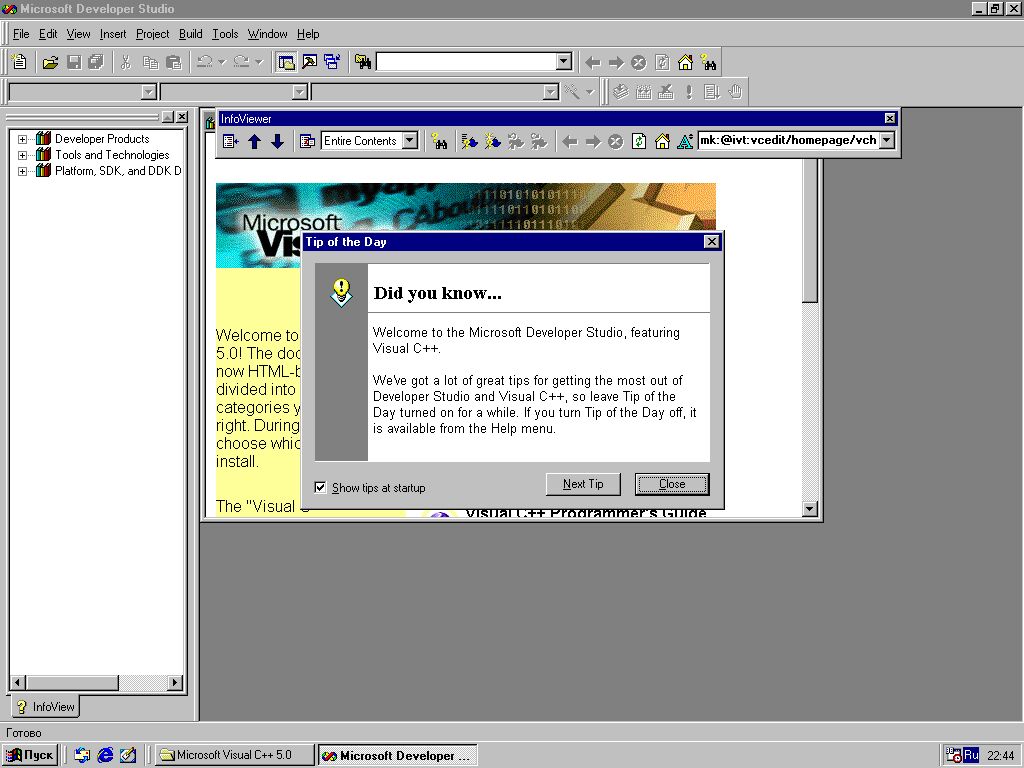Screen dimensions: 1024x768
Task: Click the Open file folder icon
Action: click(50, 62)
